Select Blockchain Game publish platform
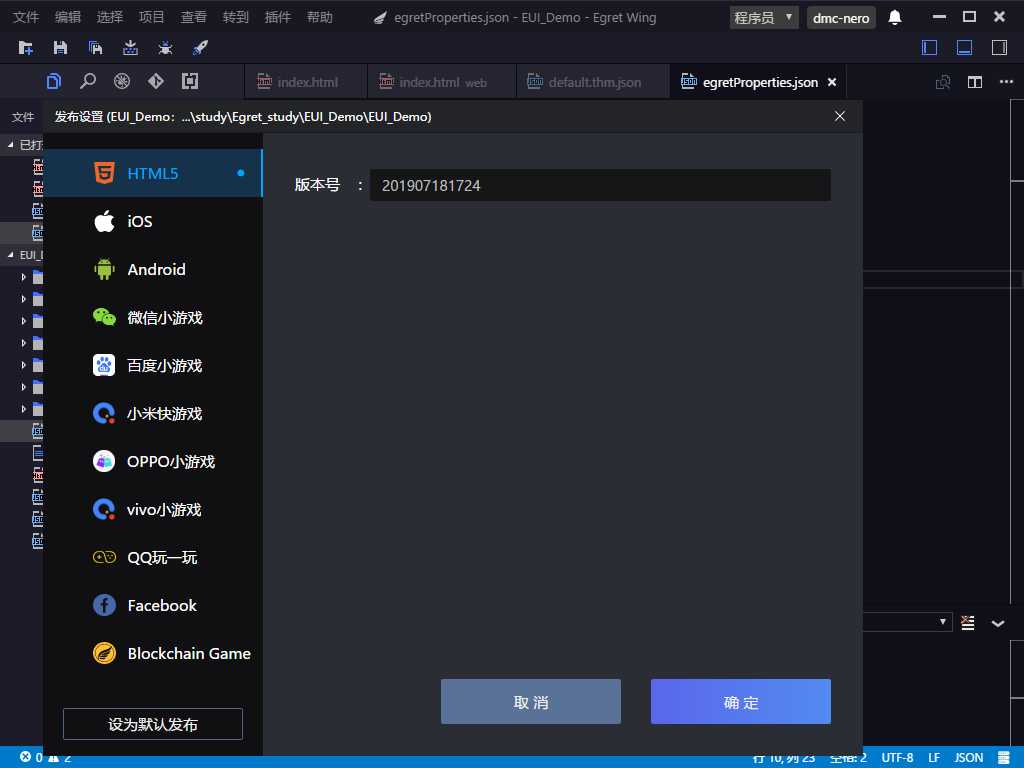This screenshot has height=768, width=1024. 153,653
